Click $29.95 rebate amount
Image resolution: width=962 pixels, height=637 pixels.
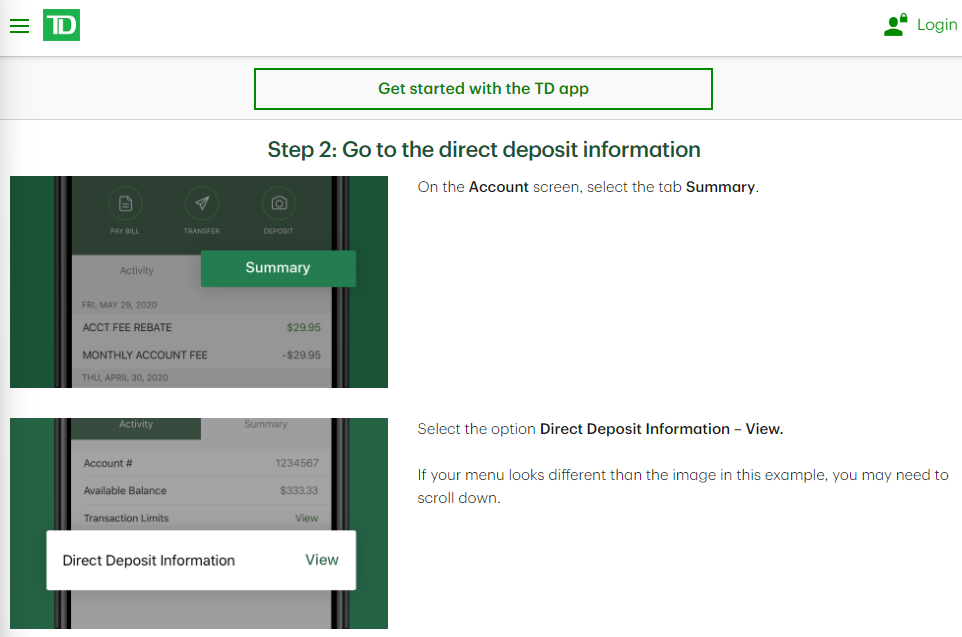pyautogui.click(x=304, y=328)
